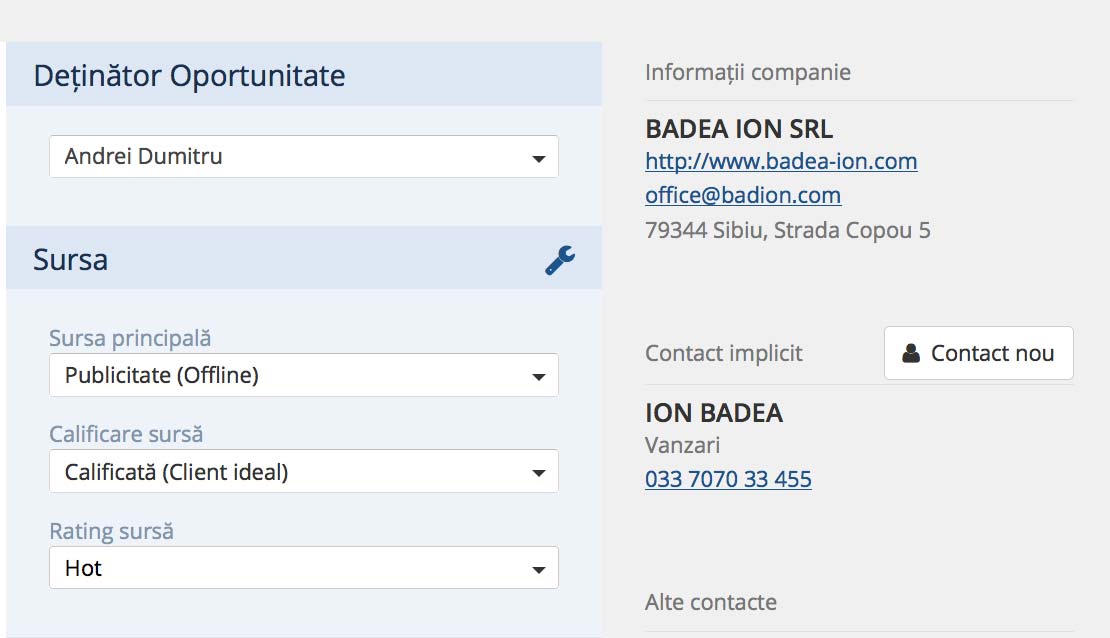Click the dropdown arrow next to Hot
The width and height of the screenshot is (1110, 638).
539,569
